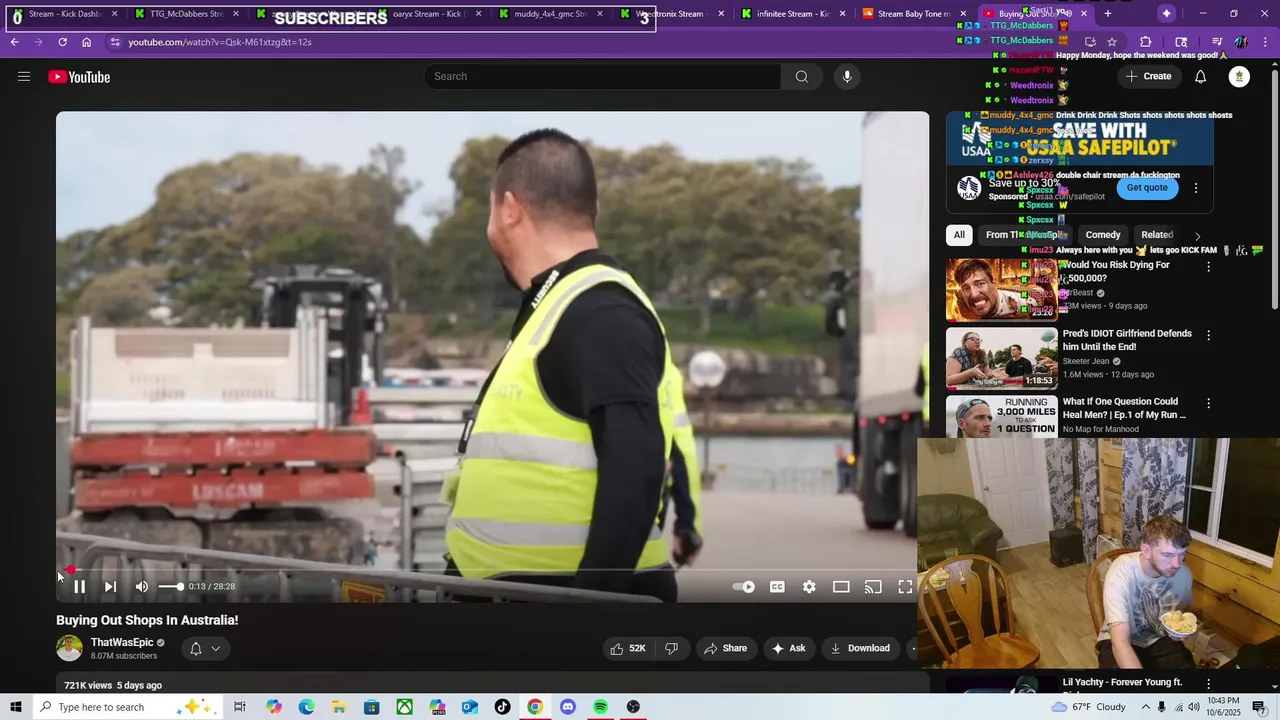The height and width of the screenshot is (720, 1280).
Task: Open Chrome extensions puzzle icon
Action: tap(1146, 42)
